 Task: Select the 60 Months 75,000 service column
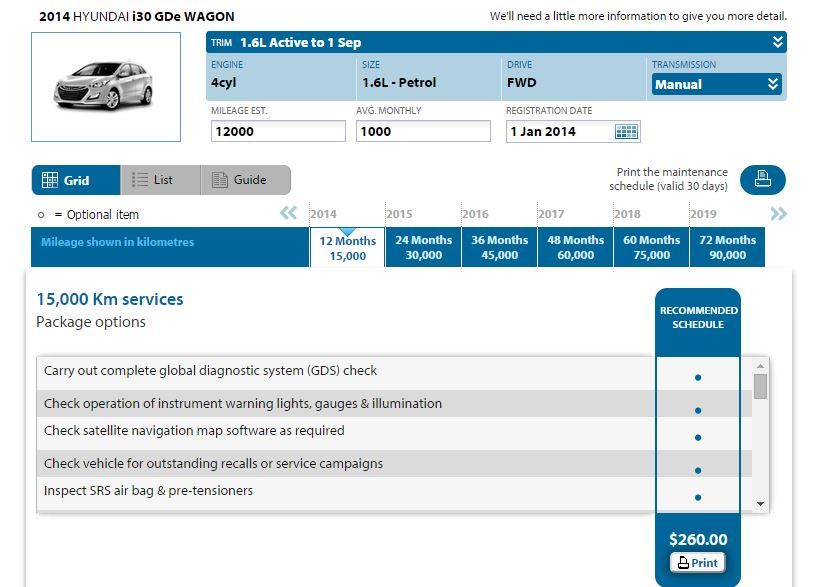click(x=652, y=247)
